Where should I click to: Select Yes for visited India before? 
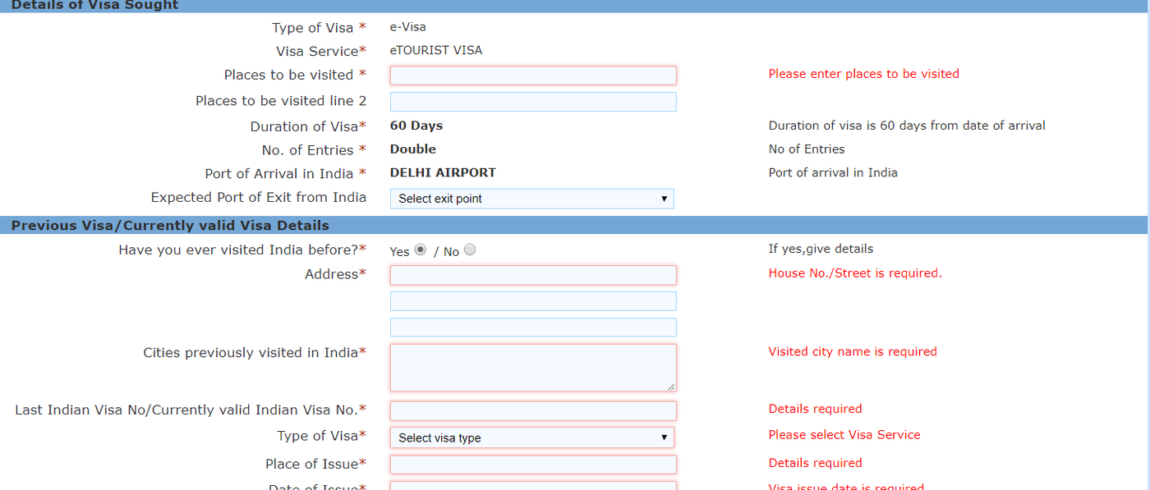(420, 249)
